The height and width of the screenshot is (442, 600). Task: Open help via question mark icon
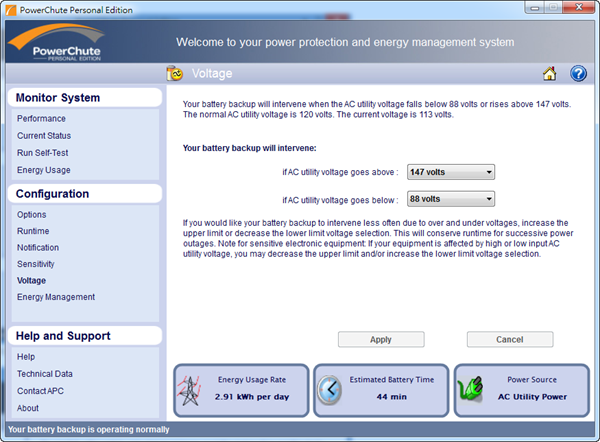pyautogui.click(x=578, y=73)
